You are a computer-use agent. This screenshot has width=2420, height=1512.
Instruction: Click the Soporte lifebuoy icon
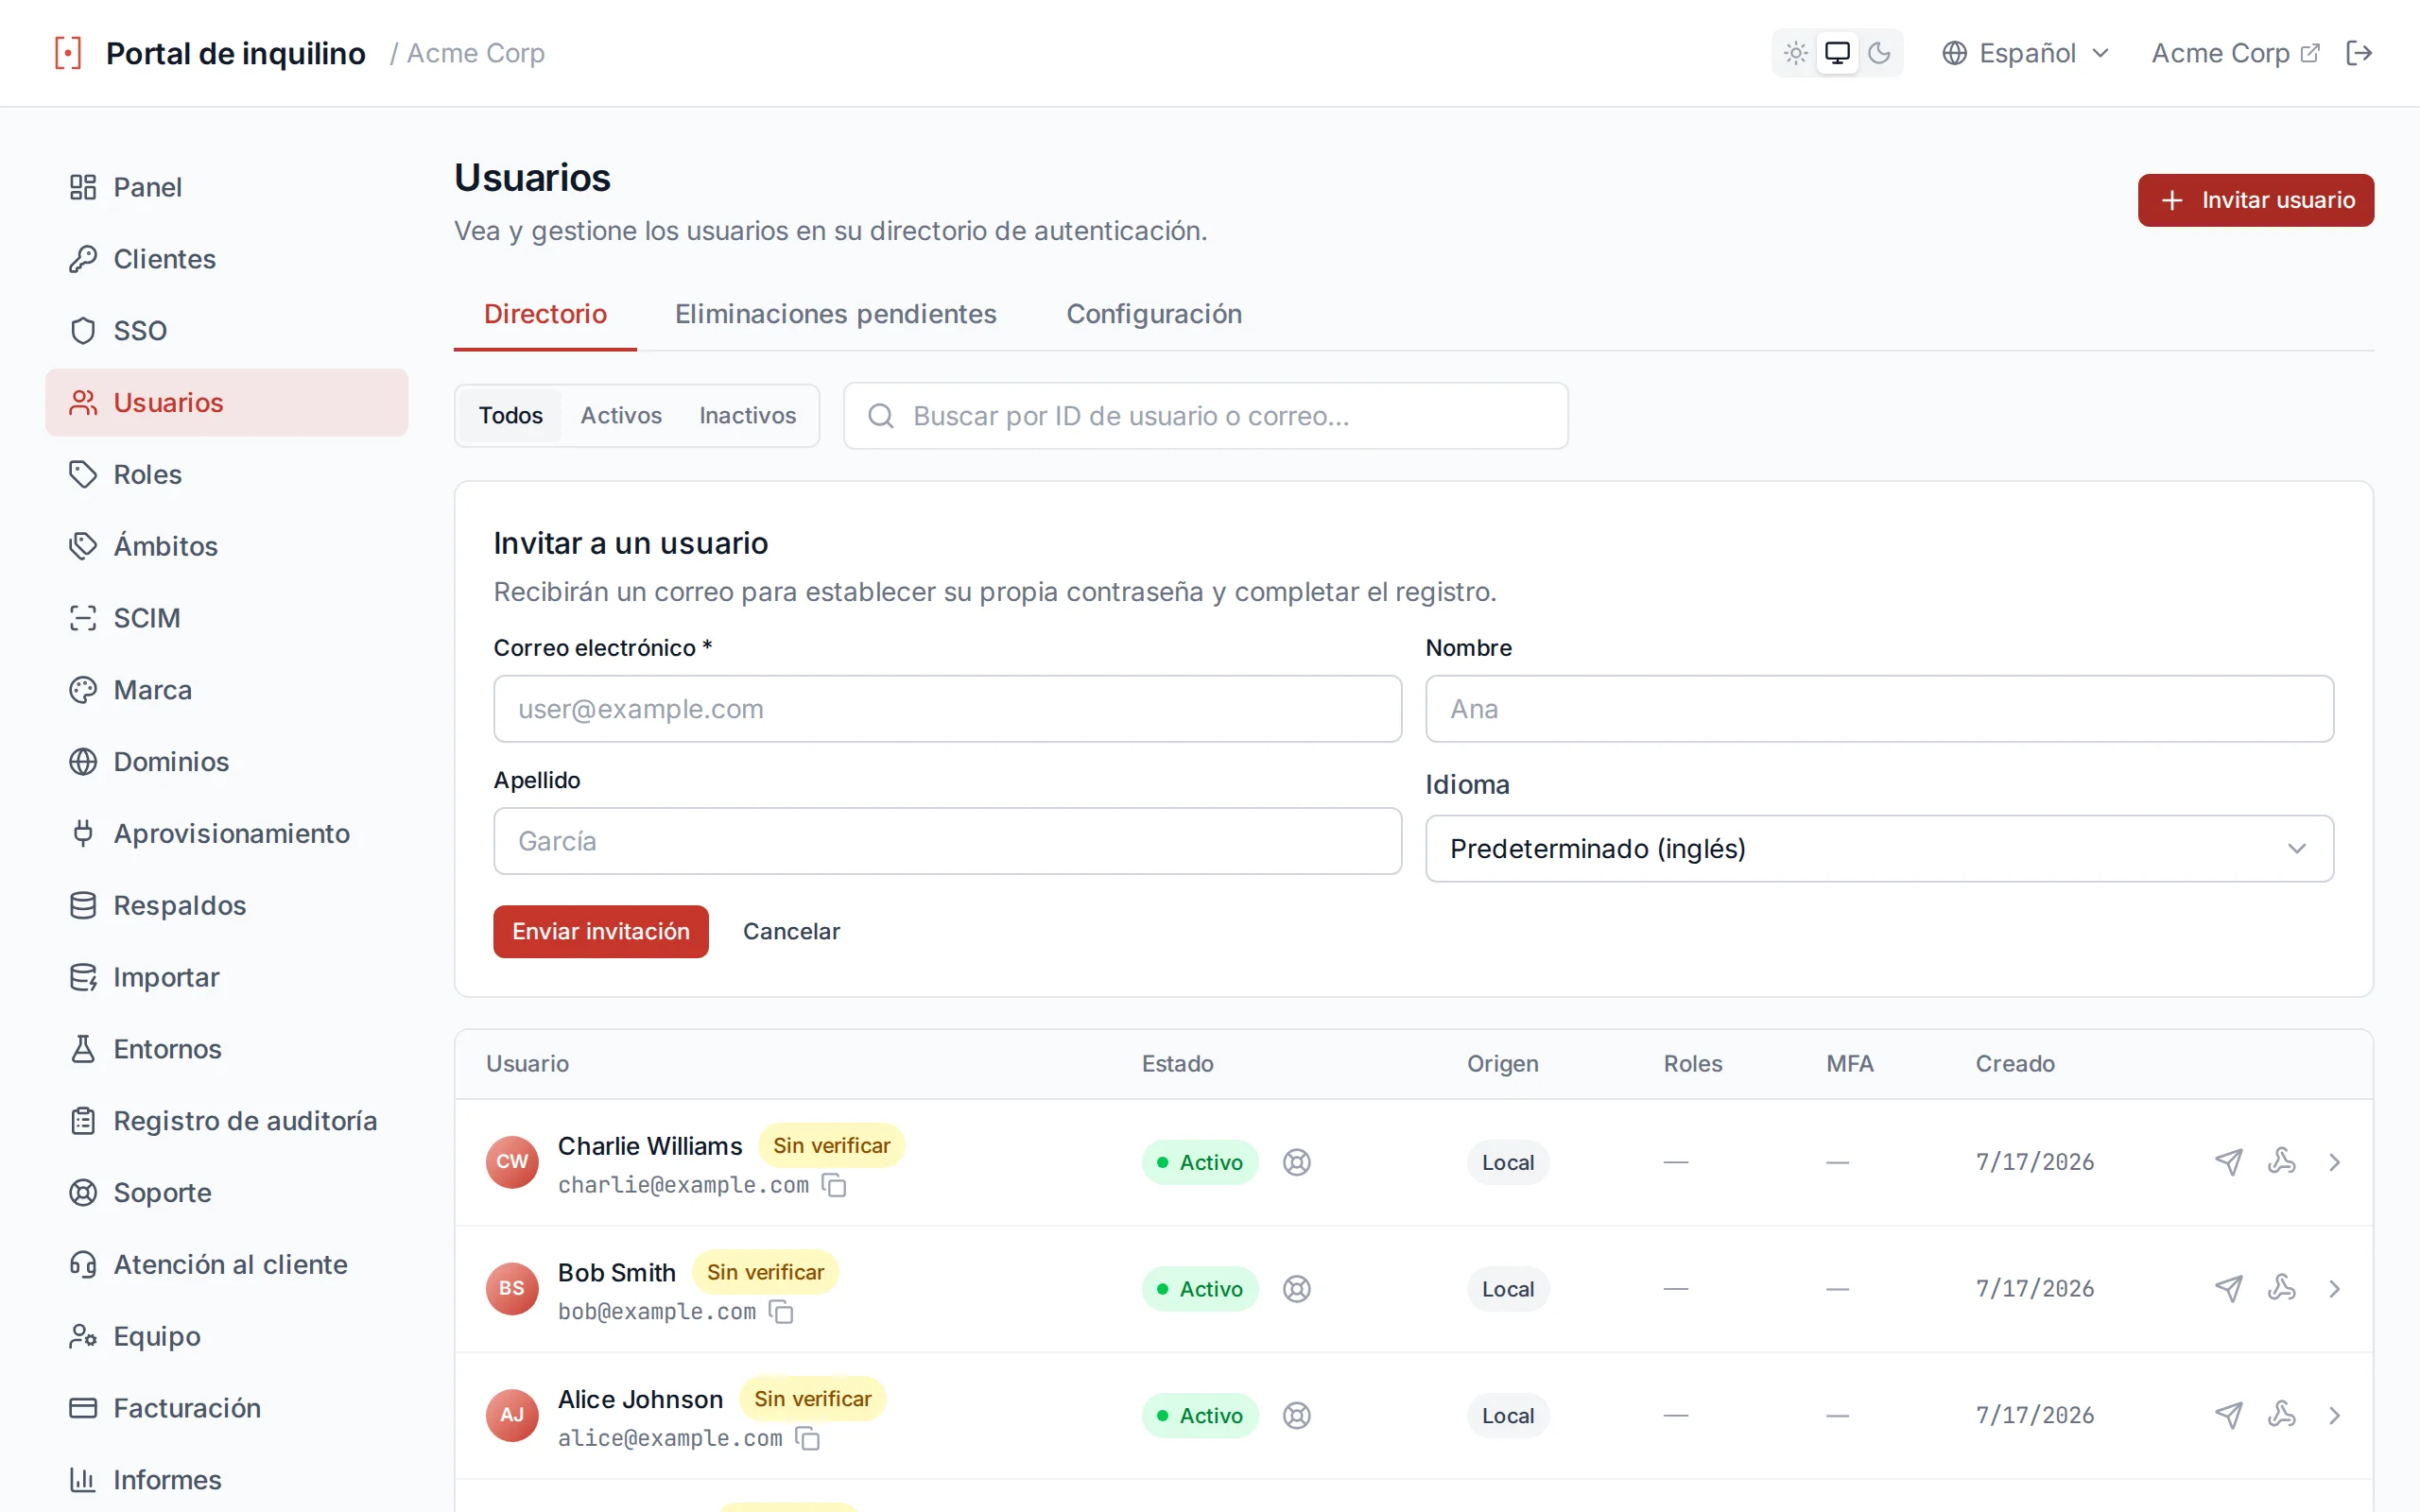pyautogui.click(x=83, y=1193)
